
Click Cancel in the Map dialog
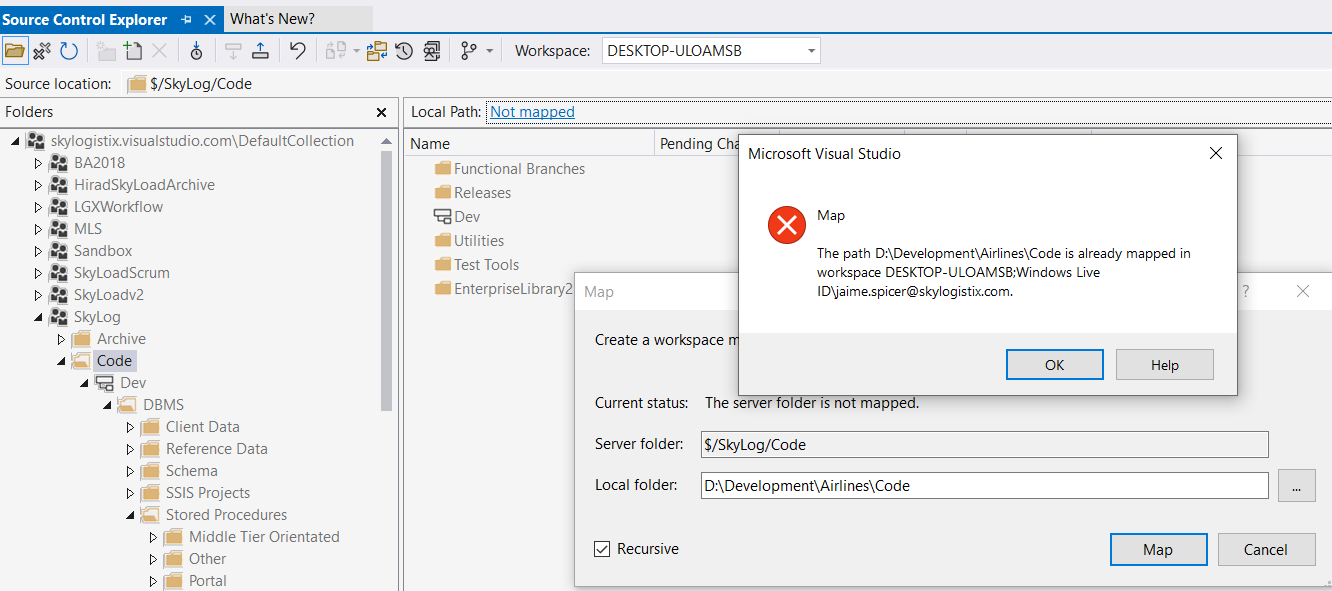click(x=1266, y=549)
